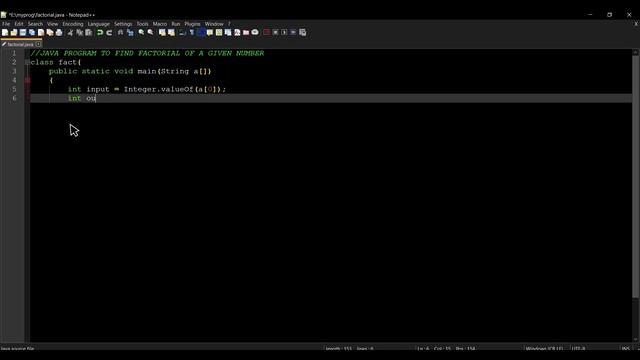Viewport: 640px width, 360px height.
Task: Open the File menu
Action: 6,24
